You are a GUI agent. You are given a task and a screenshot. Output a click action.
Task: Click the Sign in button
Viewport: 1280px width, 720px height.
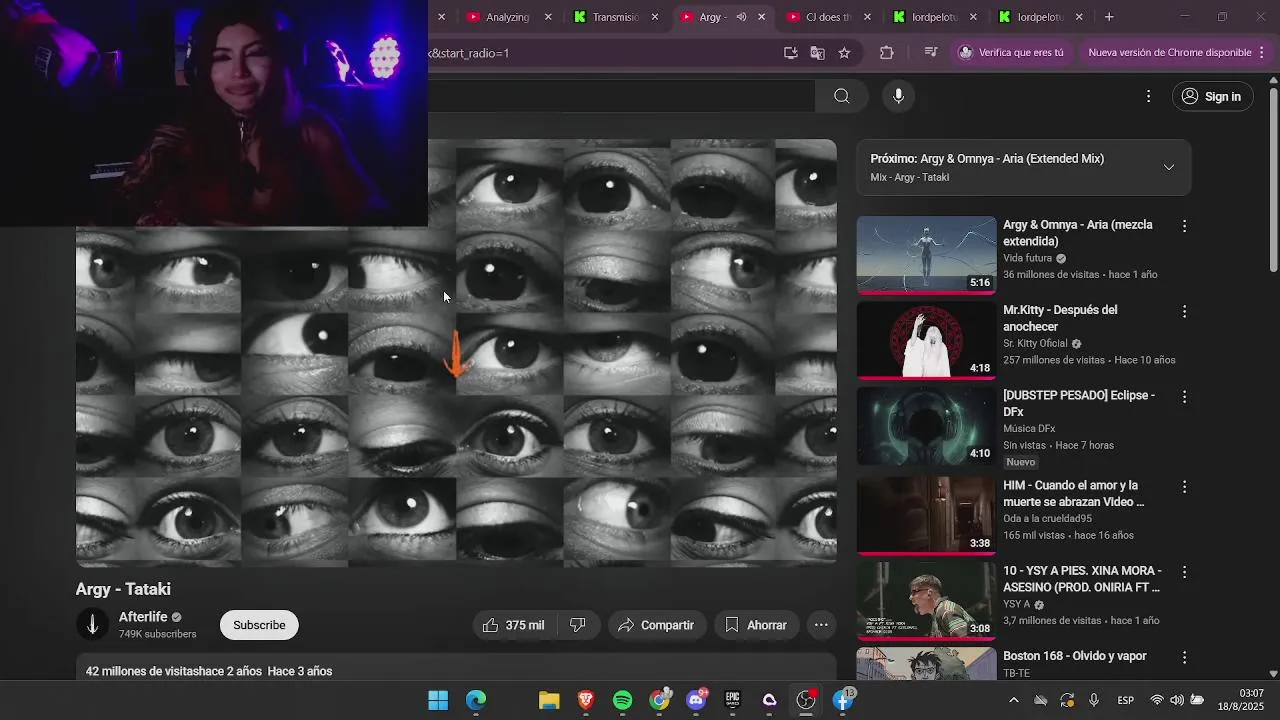[1211, 96]
